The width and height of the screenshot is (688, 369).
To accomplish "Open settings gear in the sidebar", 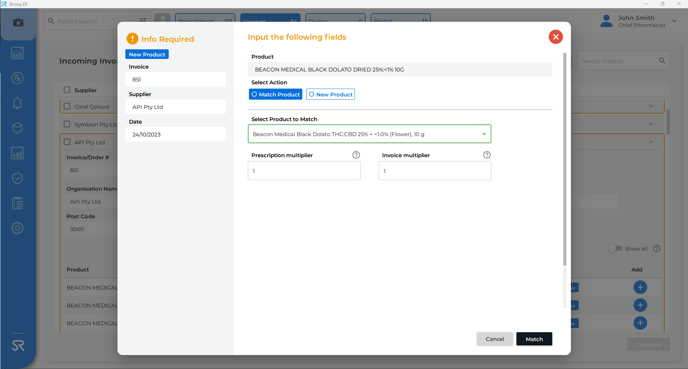I will pyautogui.click(x=17, y=228).
